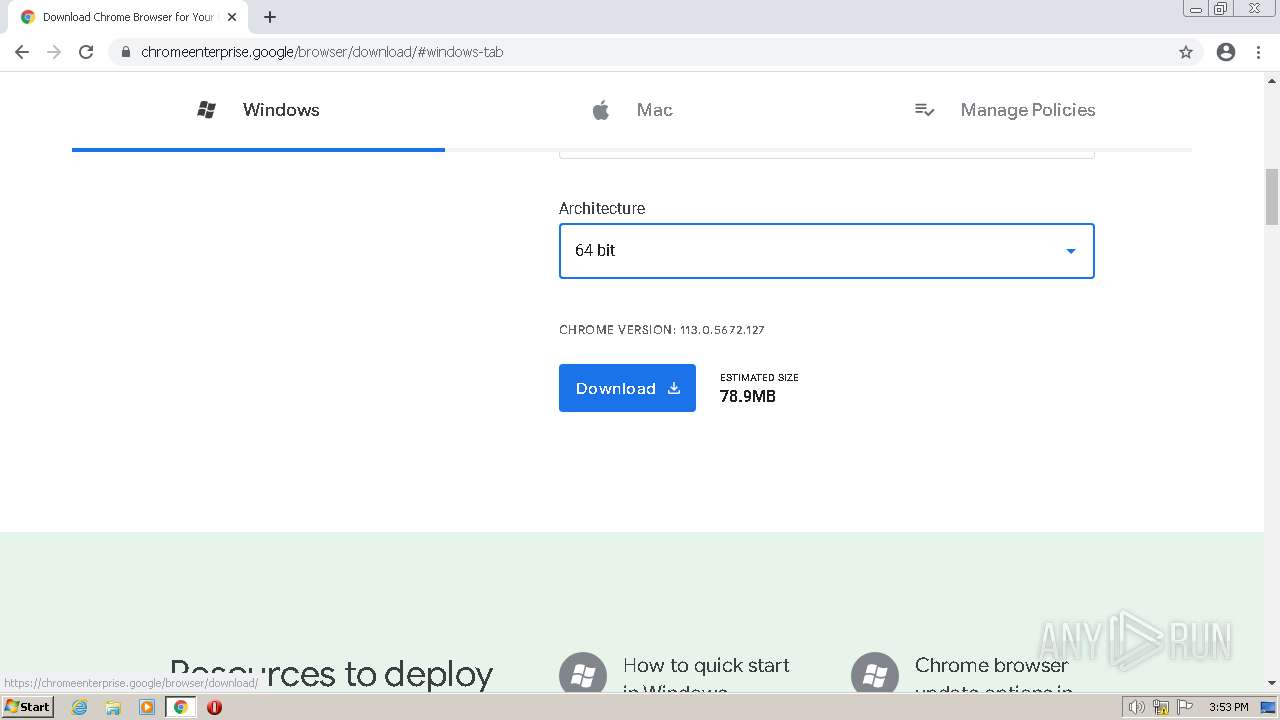Expand Architecture dropdown arrow
Screen dimensions: 1280x720
1071,251
